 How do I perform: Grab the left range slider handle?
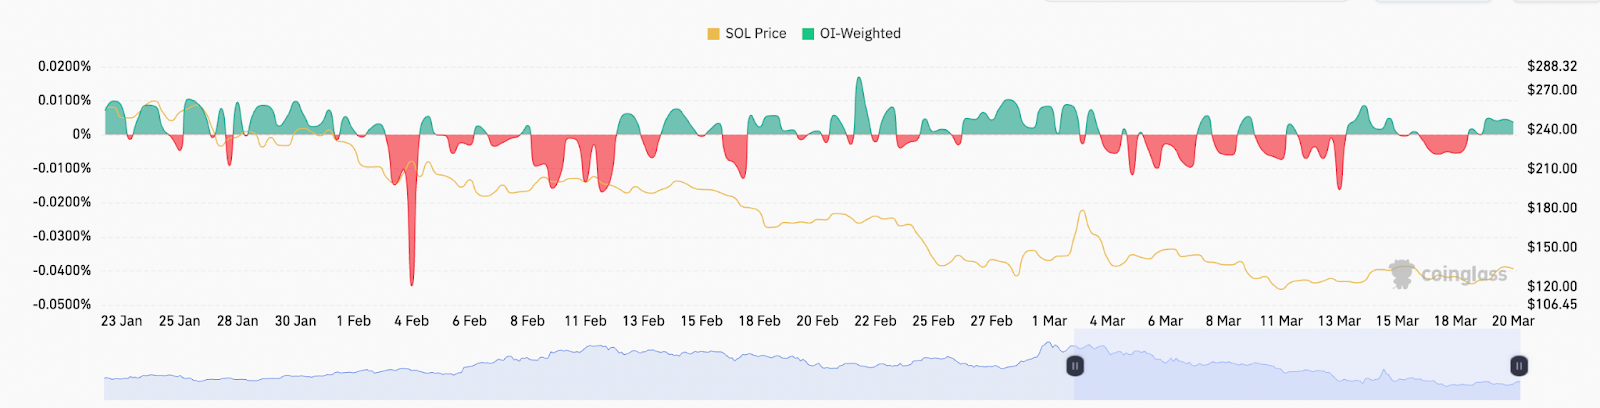pyautogui.click(x=1075, y=366)
